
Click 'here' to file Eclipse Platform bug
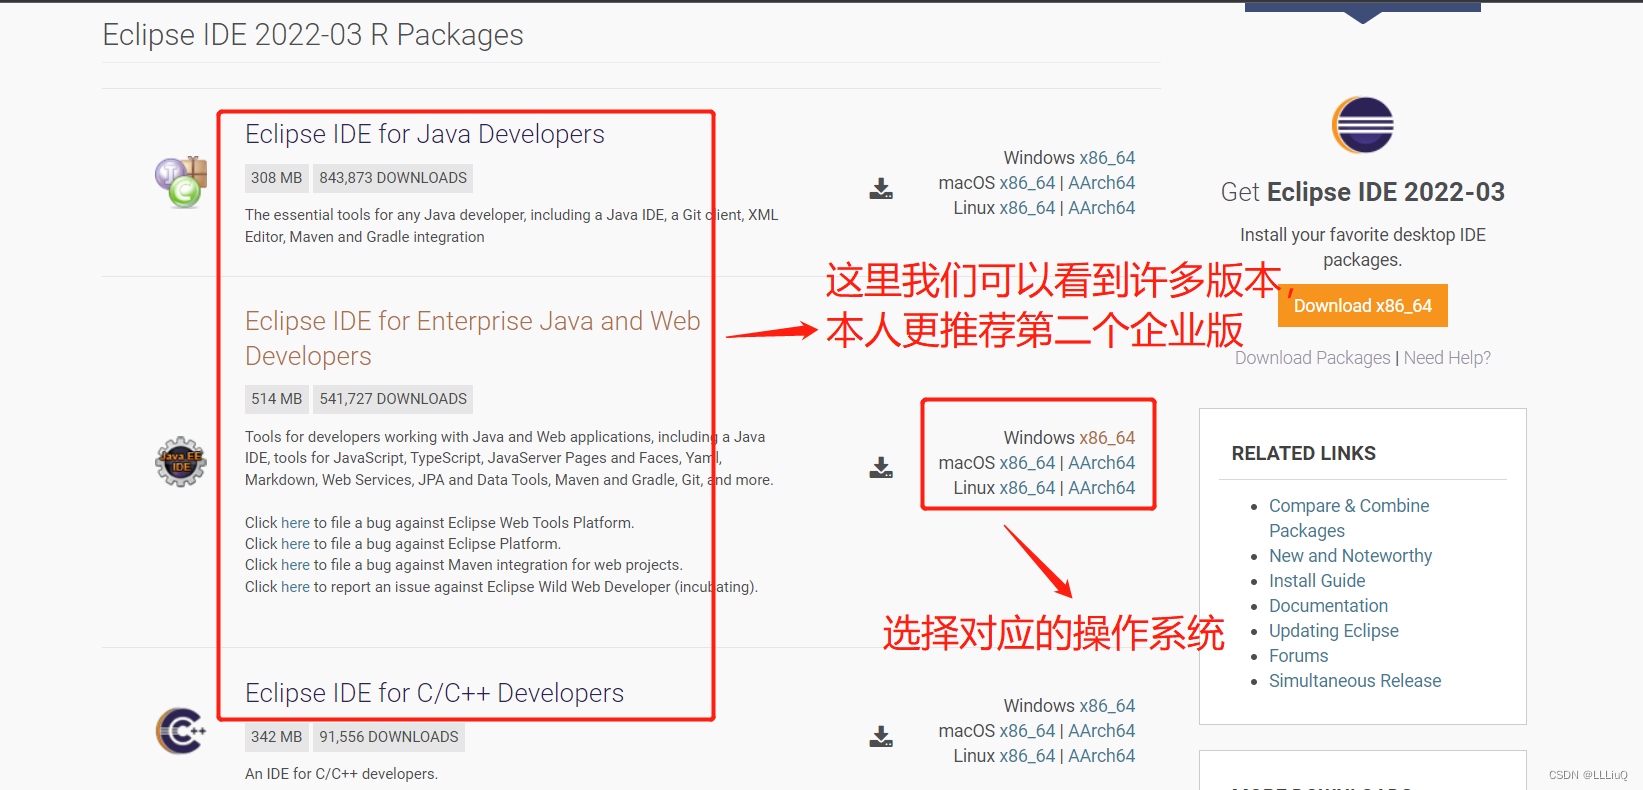pyautogui.click(x=295, y=544)
